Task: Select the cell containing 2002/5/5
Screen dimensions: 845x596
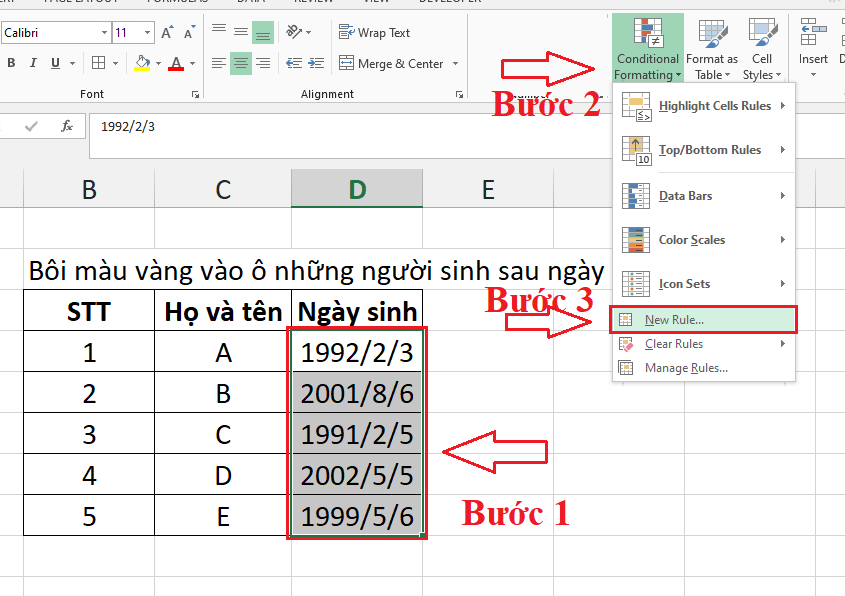Action: coord(357,475)
